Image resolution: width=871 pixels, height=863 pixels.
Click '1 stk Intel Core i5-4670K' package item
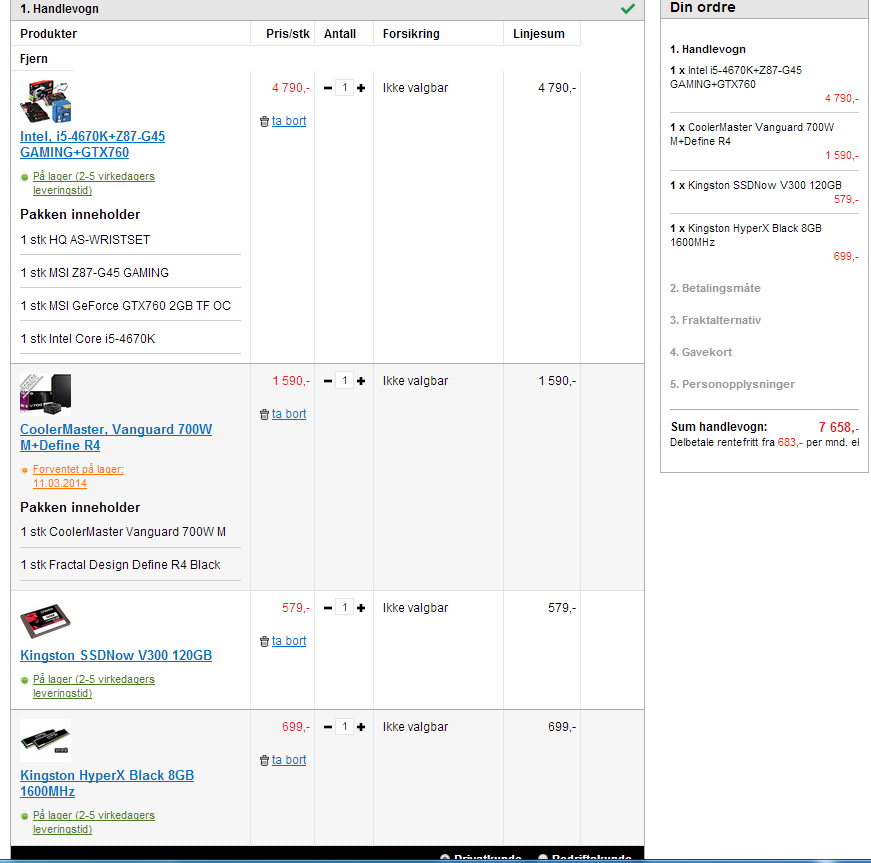click(88, 339)
